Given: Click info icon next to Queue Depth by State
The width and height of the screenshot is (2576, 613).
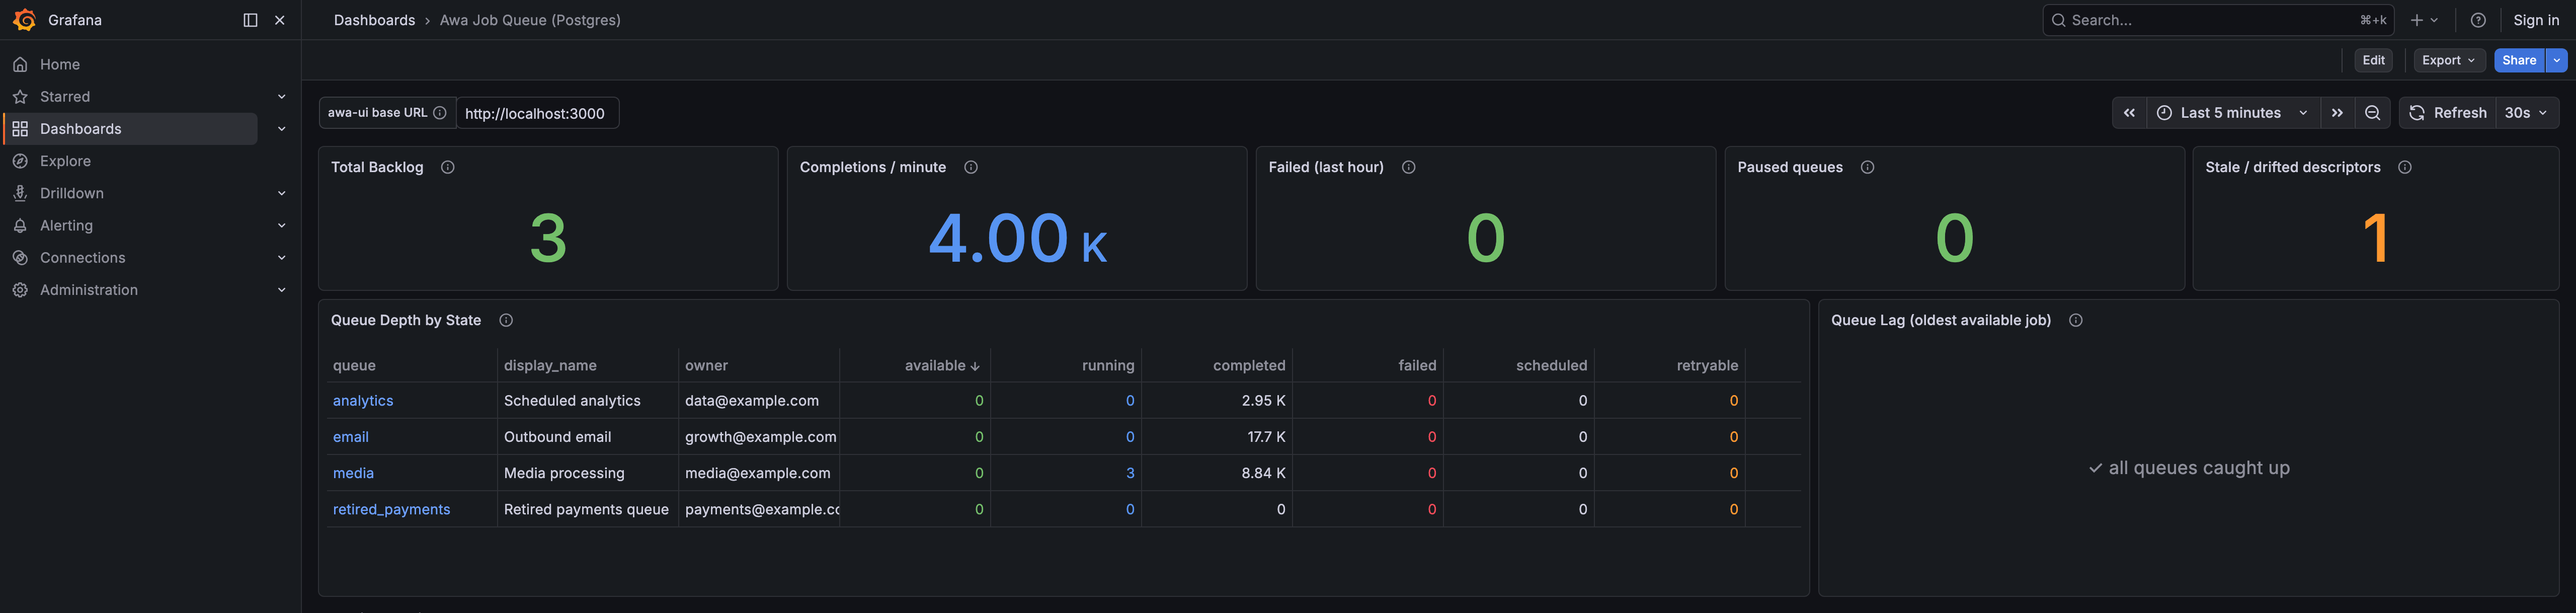Looking at the screenshot, I should pyautogui.click(x=506, y=320).
